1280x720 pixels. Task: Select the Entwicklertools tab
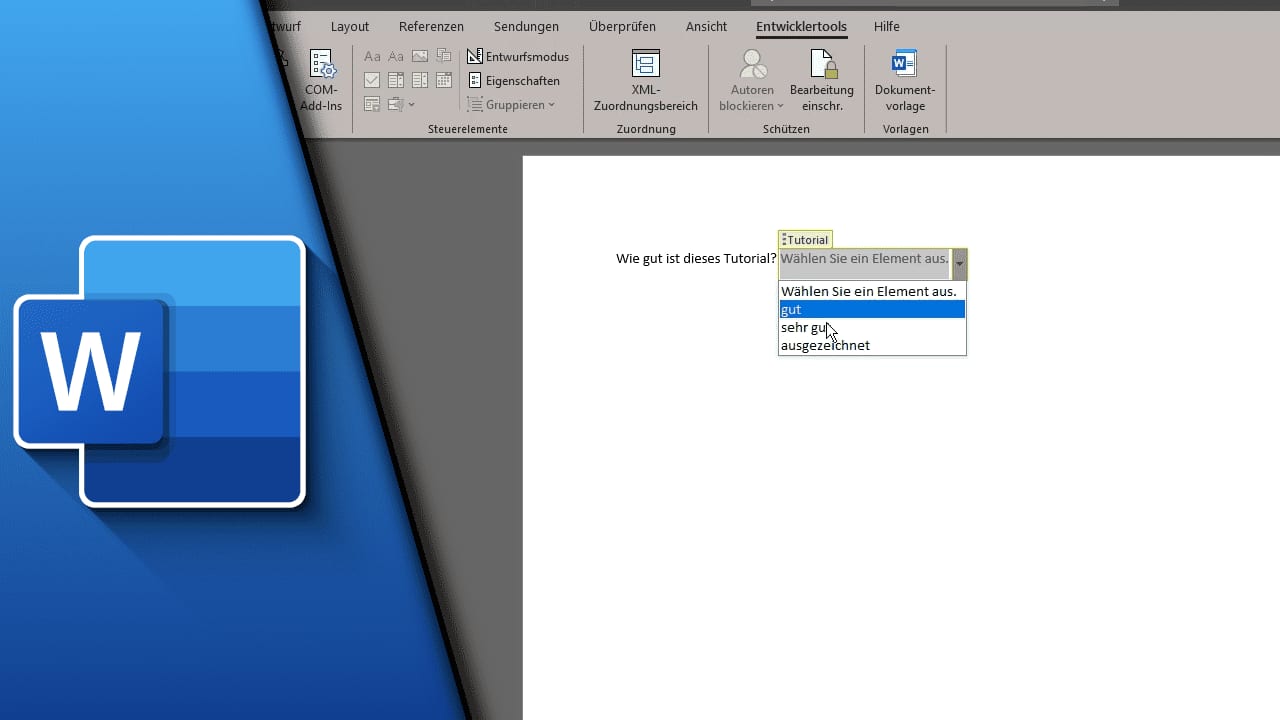tap(801, 27)
